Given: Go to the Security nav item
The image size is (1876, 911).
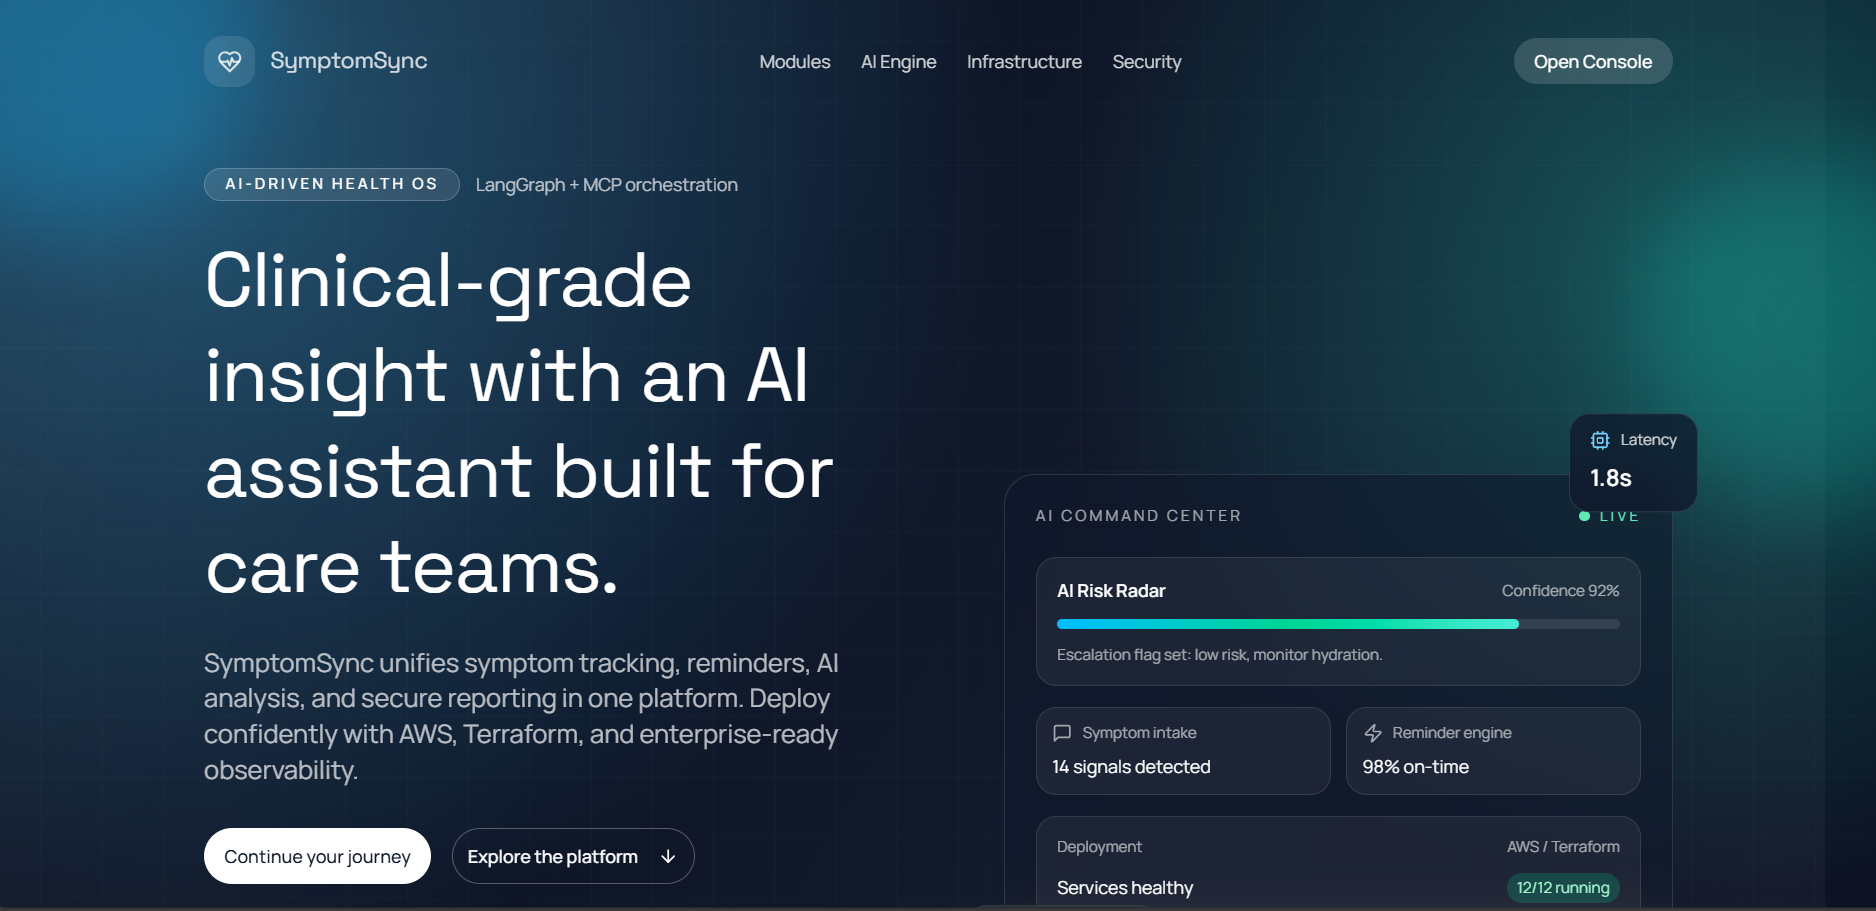Looking at the screenshot, I should [1147, 62].
